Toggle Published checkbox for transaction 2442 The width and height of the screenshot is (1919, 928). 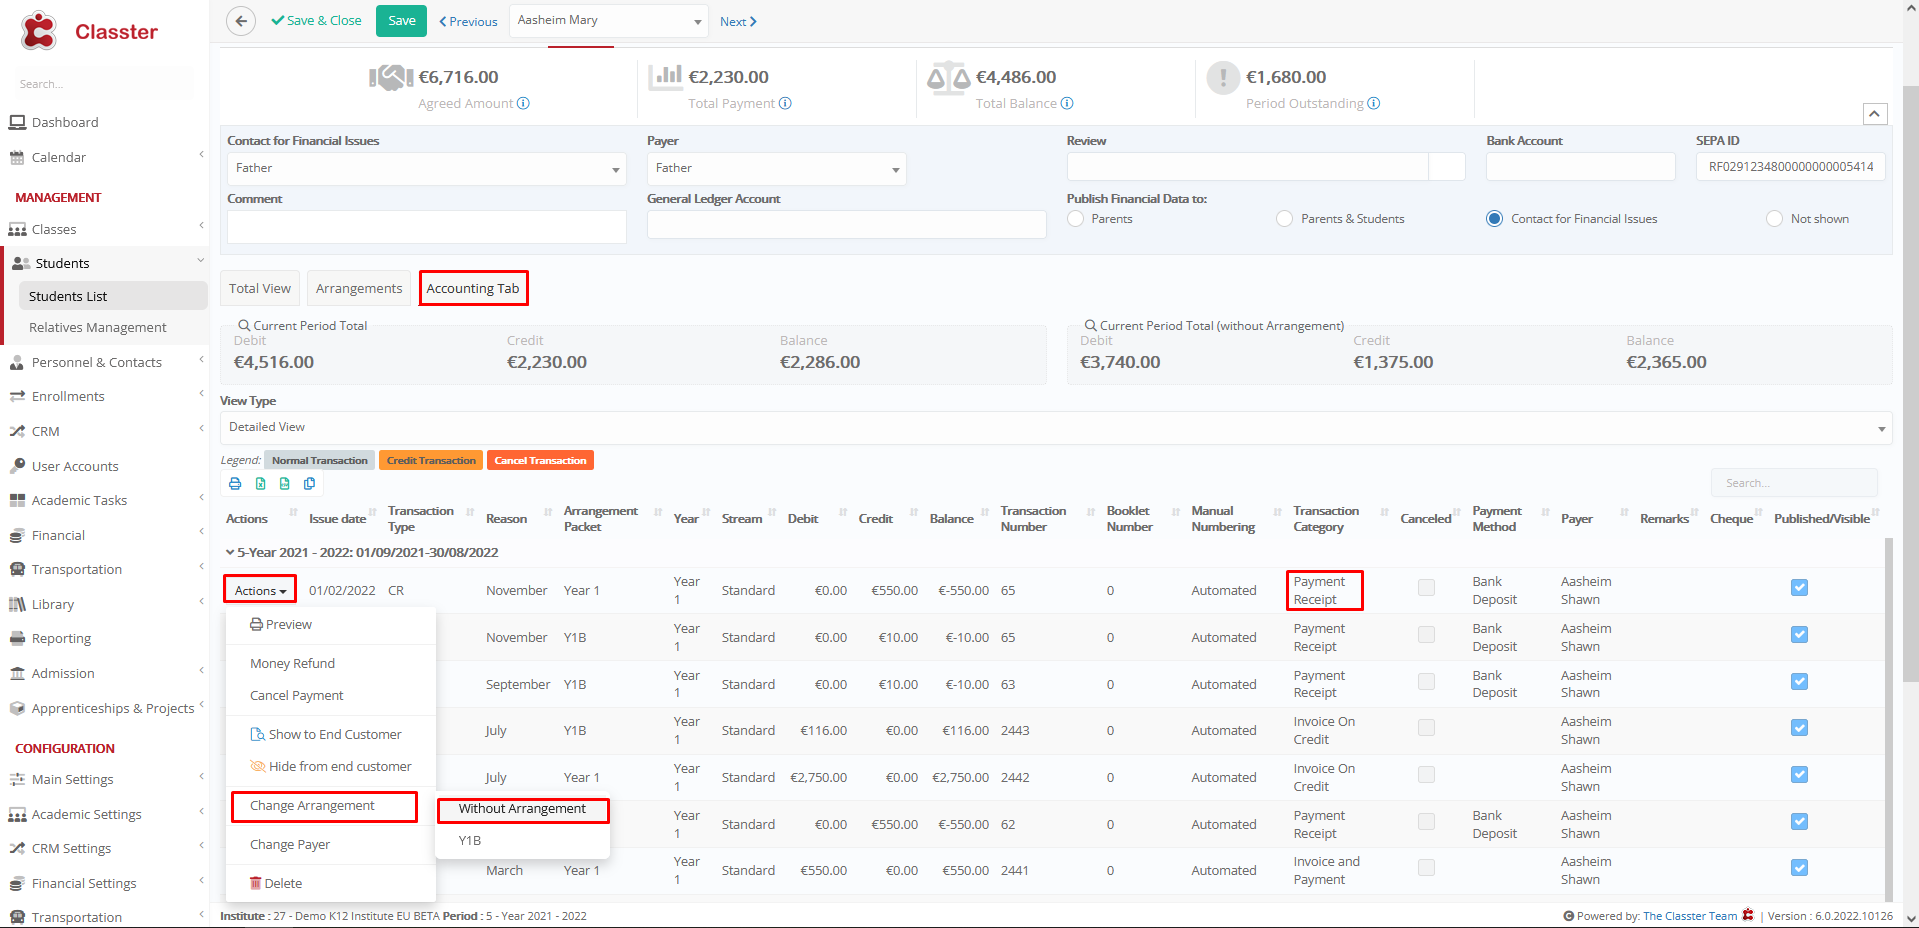tap(1799, 775)
